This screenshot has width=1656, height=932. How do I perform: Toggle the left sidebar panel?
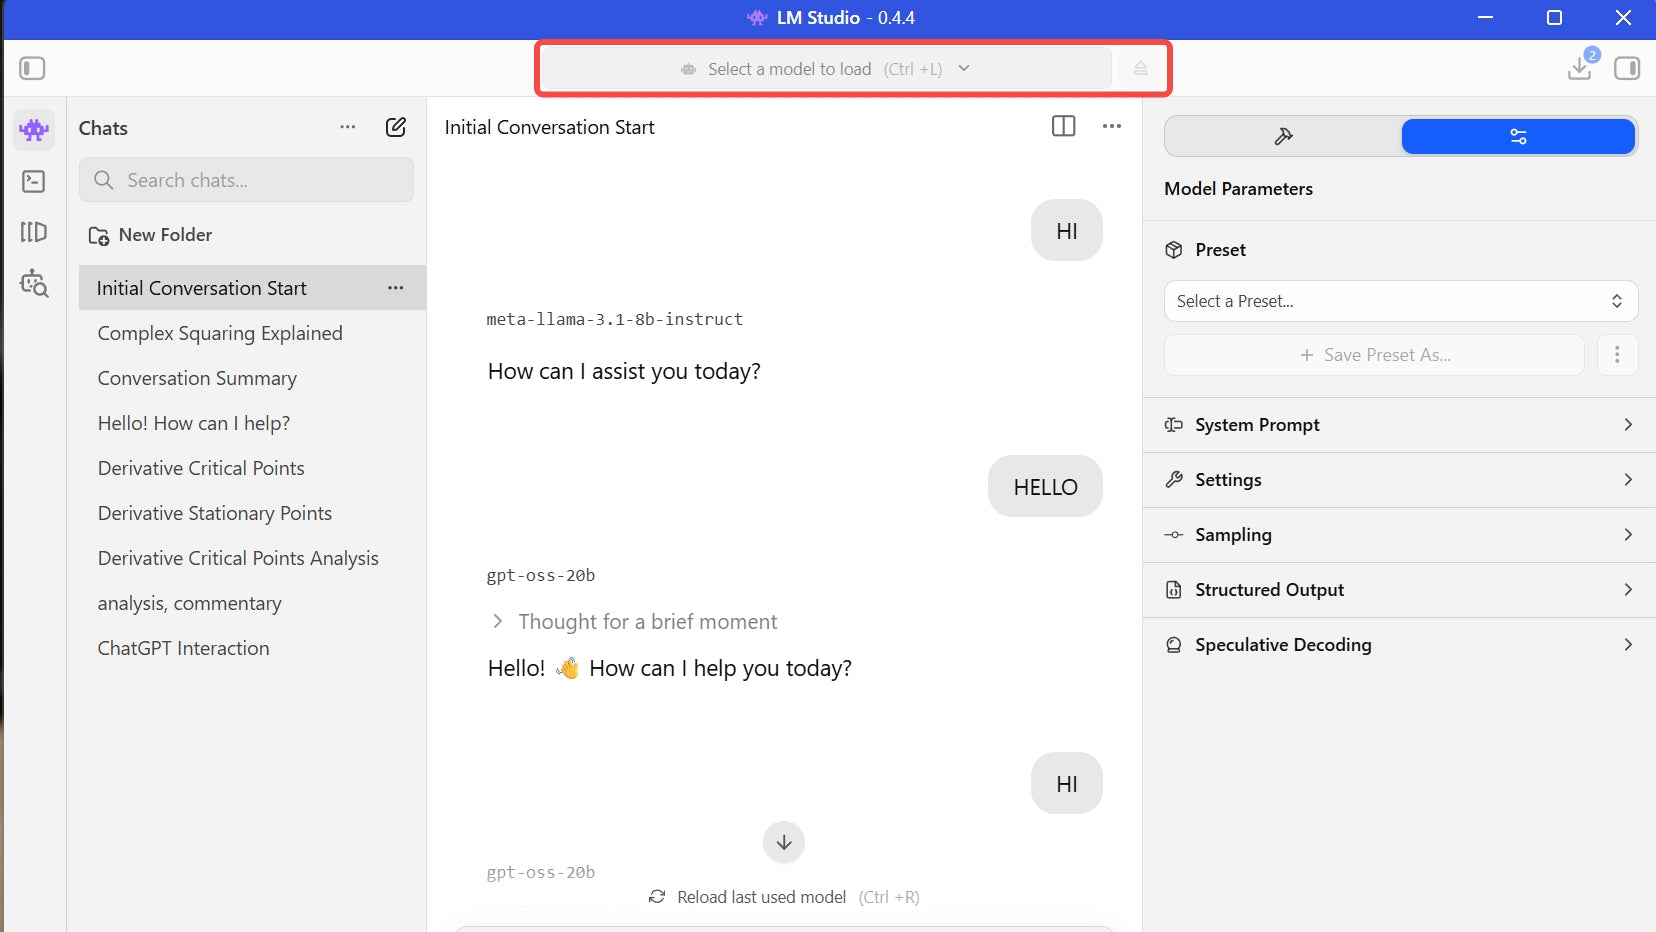pos(32,68)
